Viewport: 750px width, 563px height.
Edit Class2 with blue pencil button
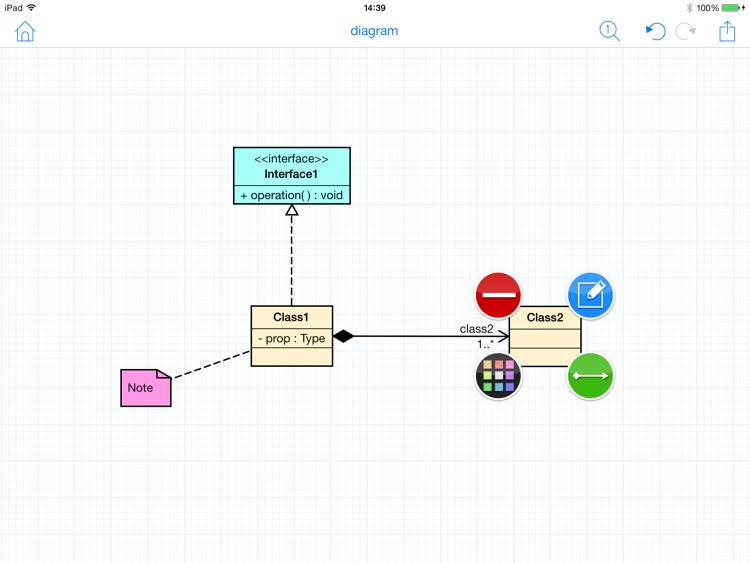[591, 295]
